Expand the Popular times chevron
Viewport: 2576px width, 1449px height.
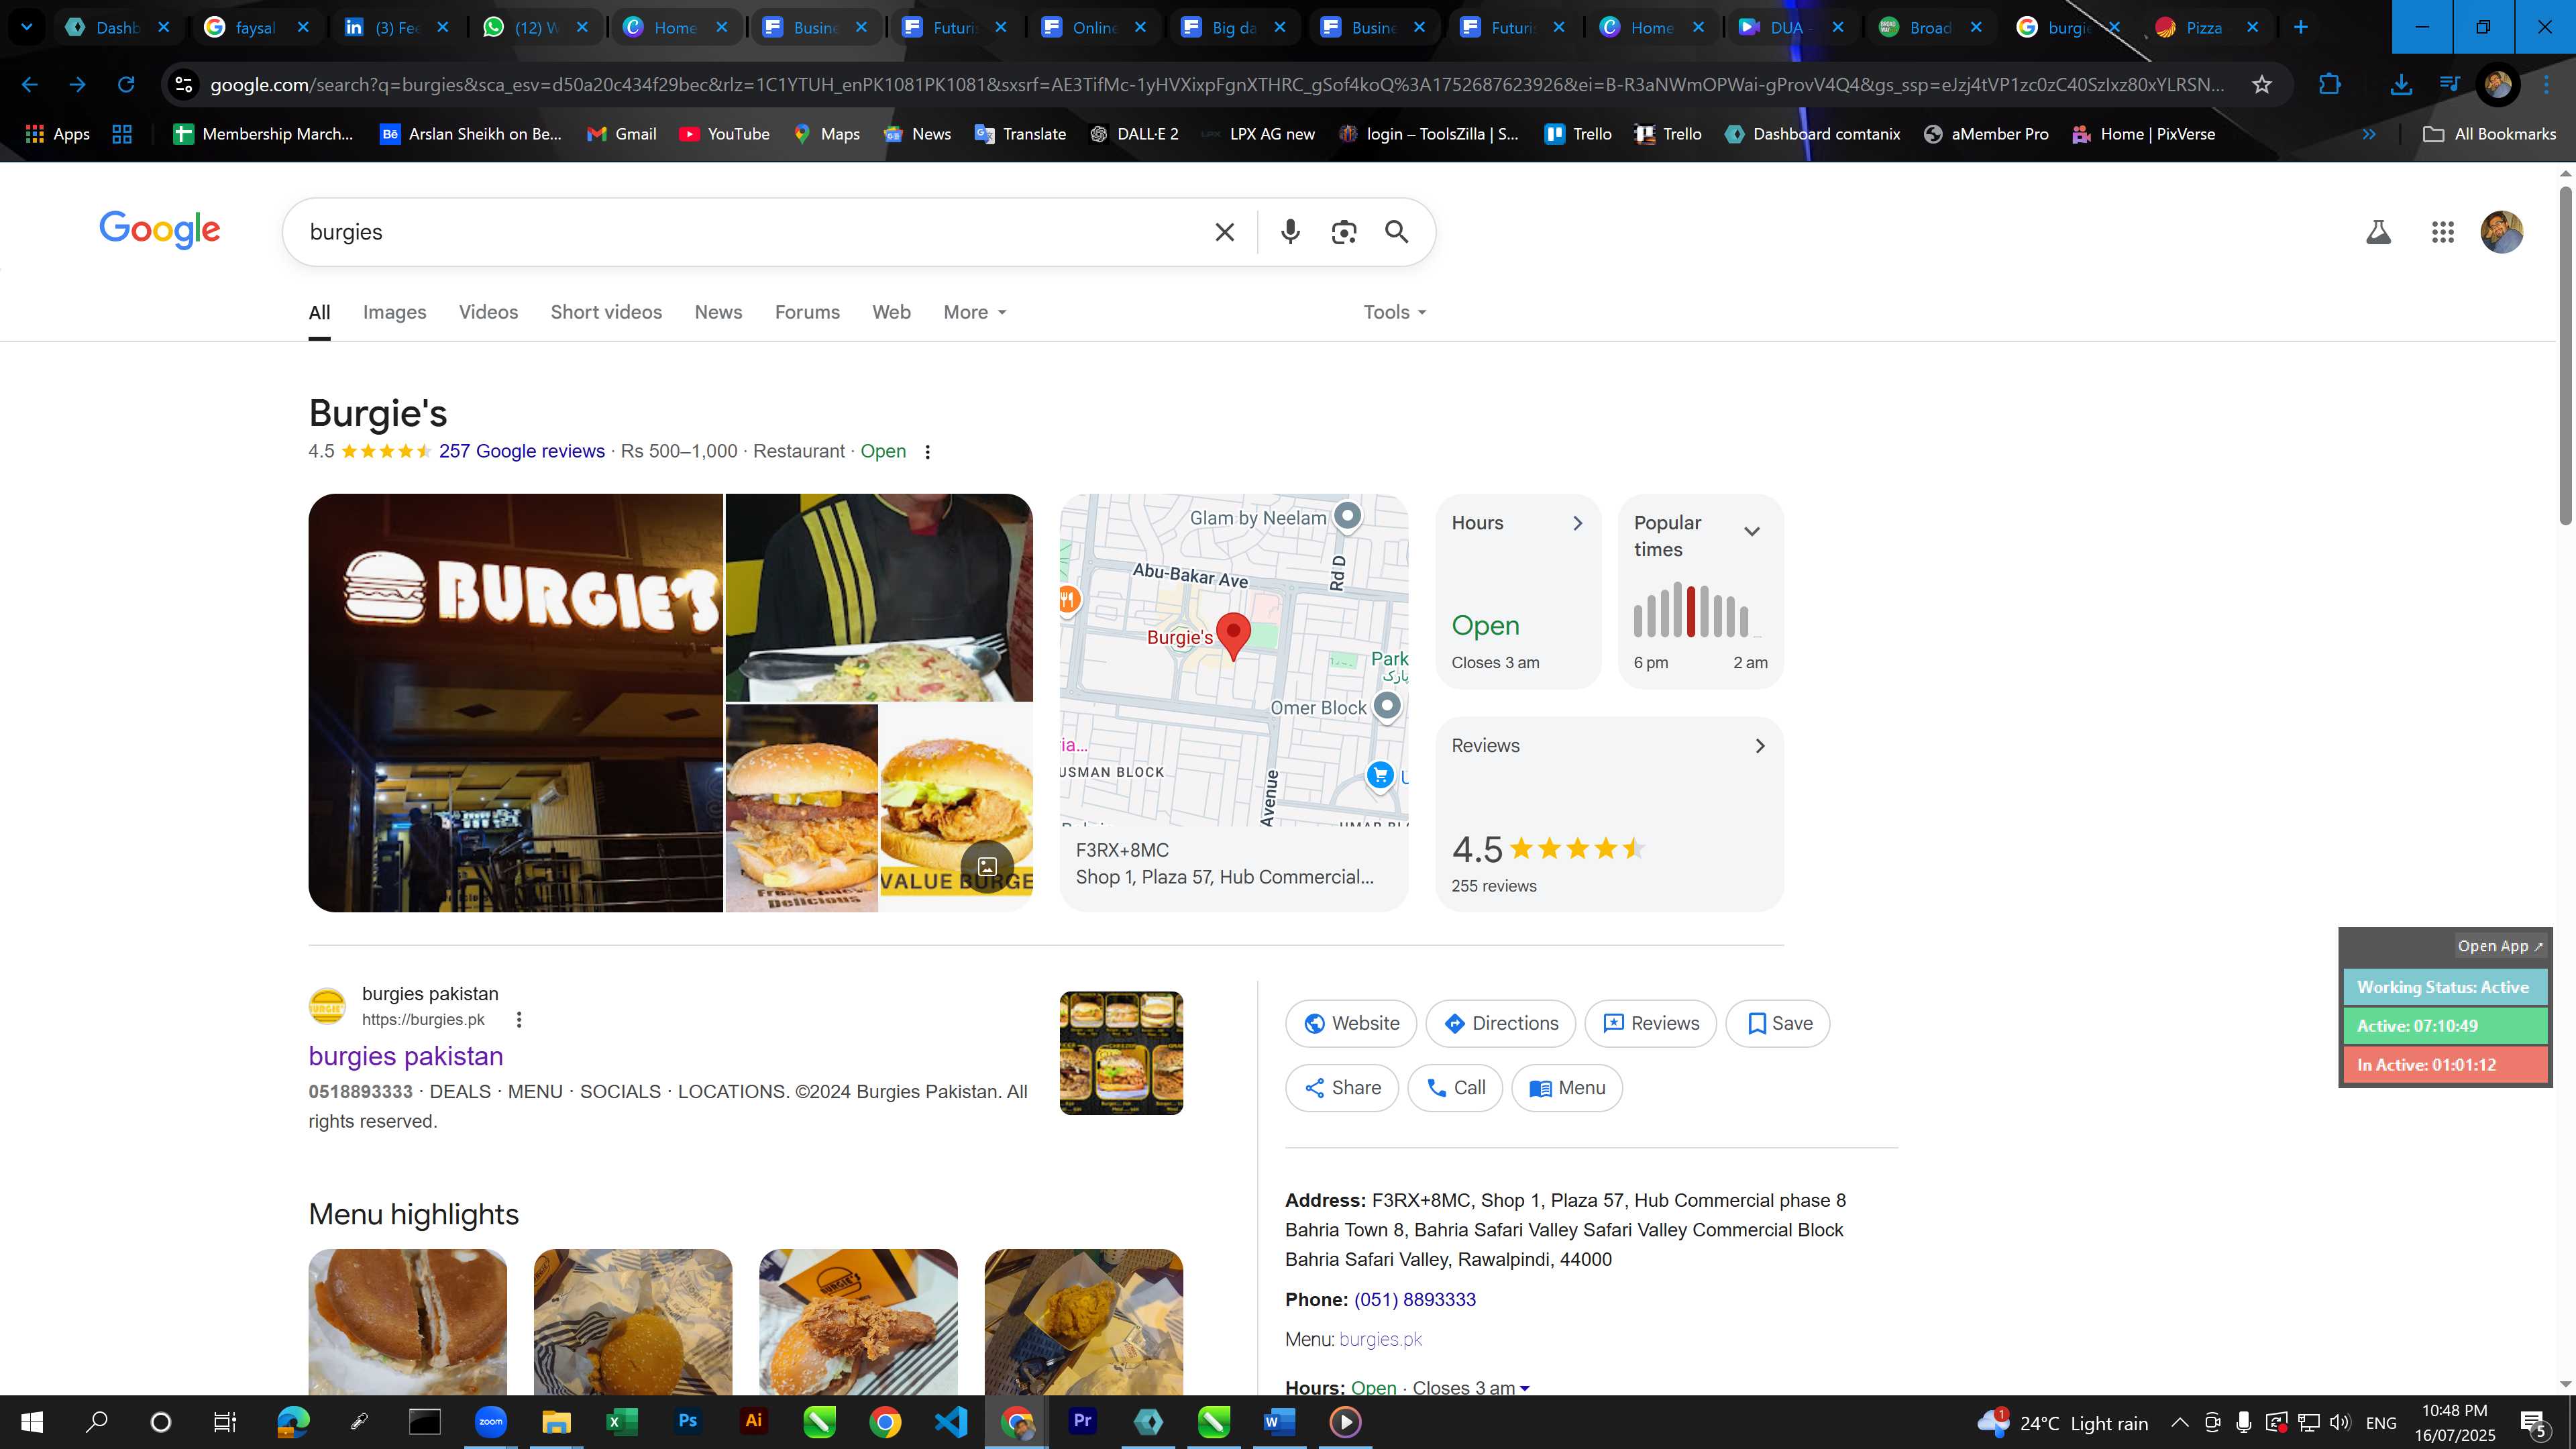click(1752, 531)
